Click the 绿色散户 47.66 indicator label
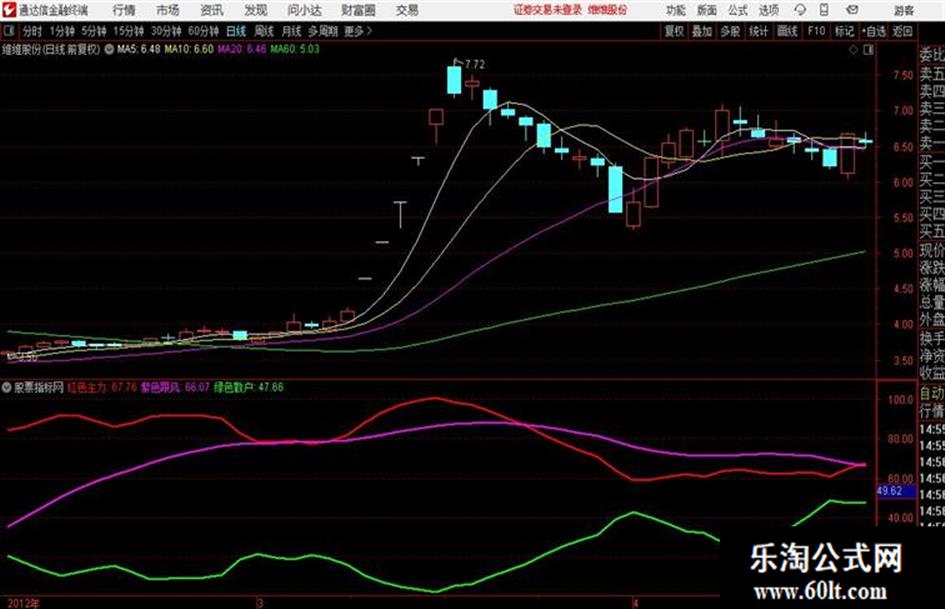Screen dimensions: 945x609 249,387
